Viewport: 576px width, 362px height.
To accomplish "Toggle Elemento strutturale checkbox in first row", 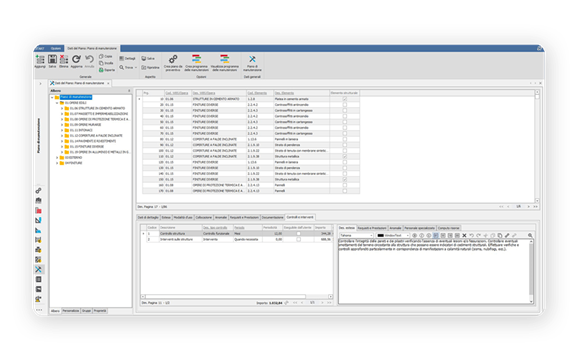I will [x=345, y=99].
